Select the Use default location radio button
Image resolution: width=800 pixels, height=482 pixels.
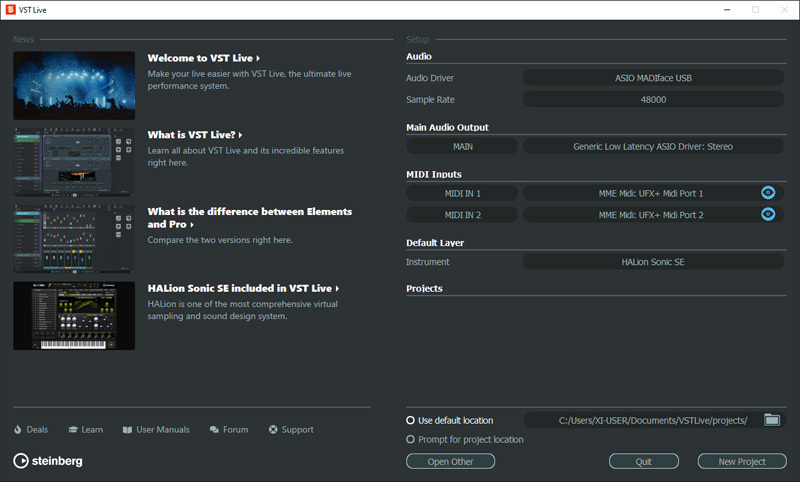411,421
